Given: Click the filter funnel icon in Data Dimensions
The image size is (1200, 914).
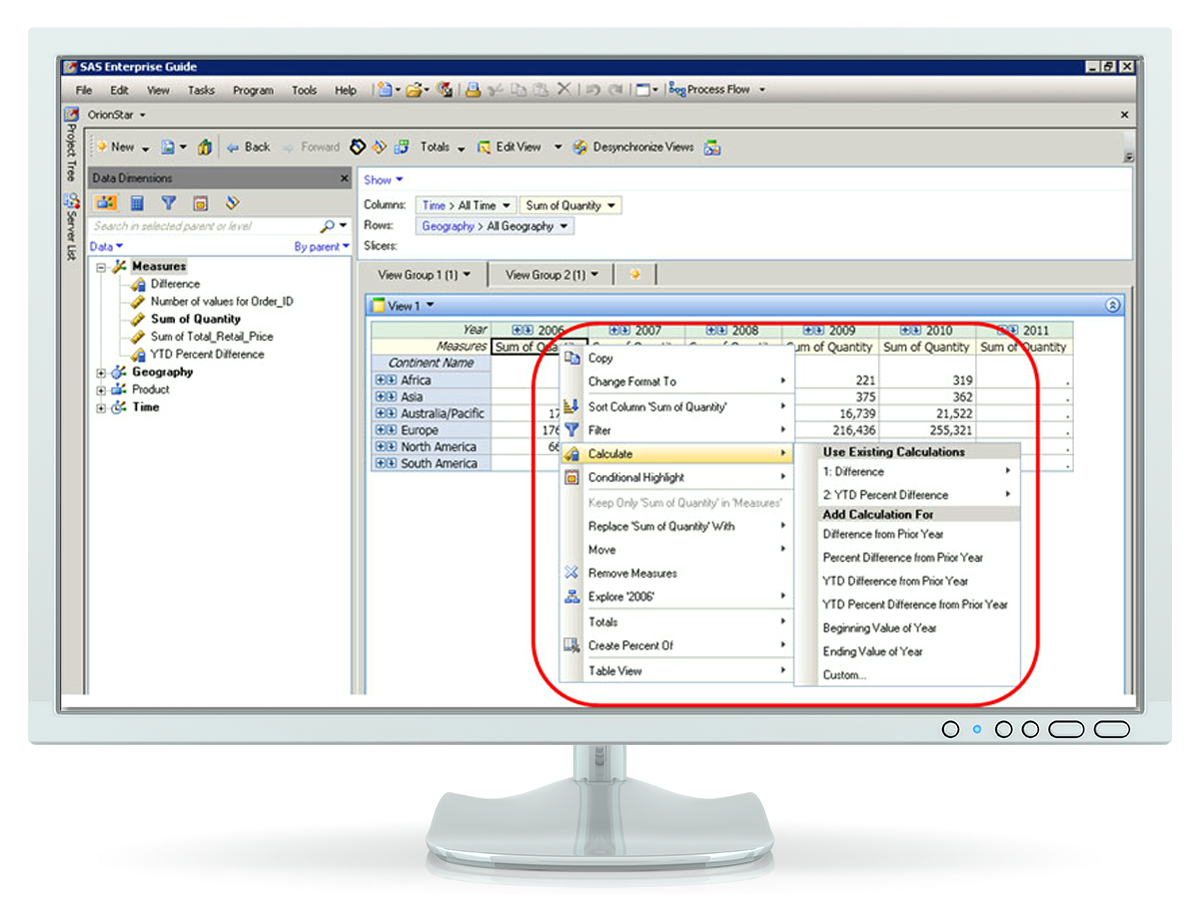Looking at the screenshot, I should pos(169,203).
